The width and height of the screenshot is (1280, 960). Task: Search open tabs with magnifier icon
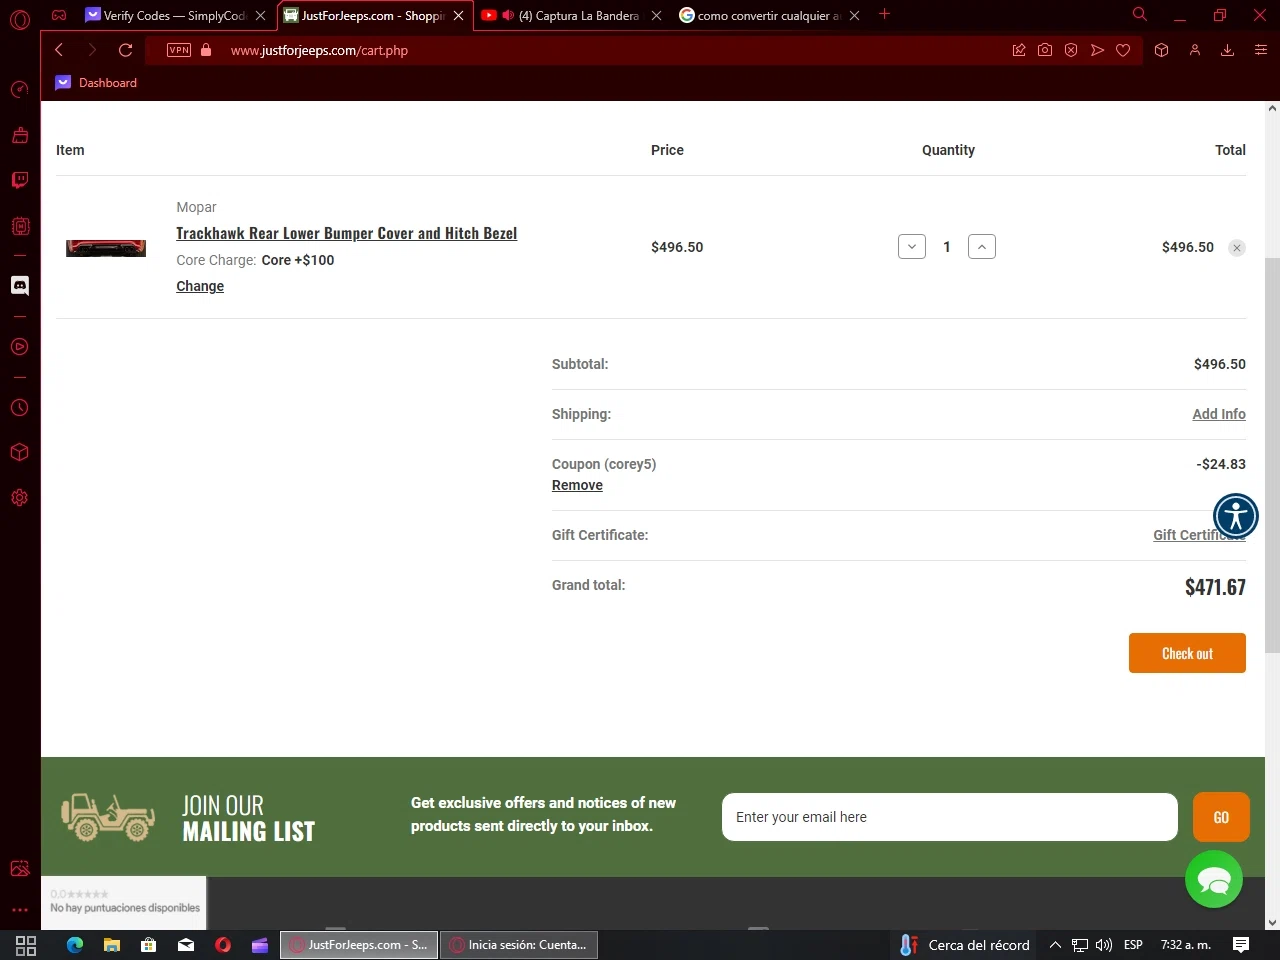(1139, 14)
